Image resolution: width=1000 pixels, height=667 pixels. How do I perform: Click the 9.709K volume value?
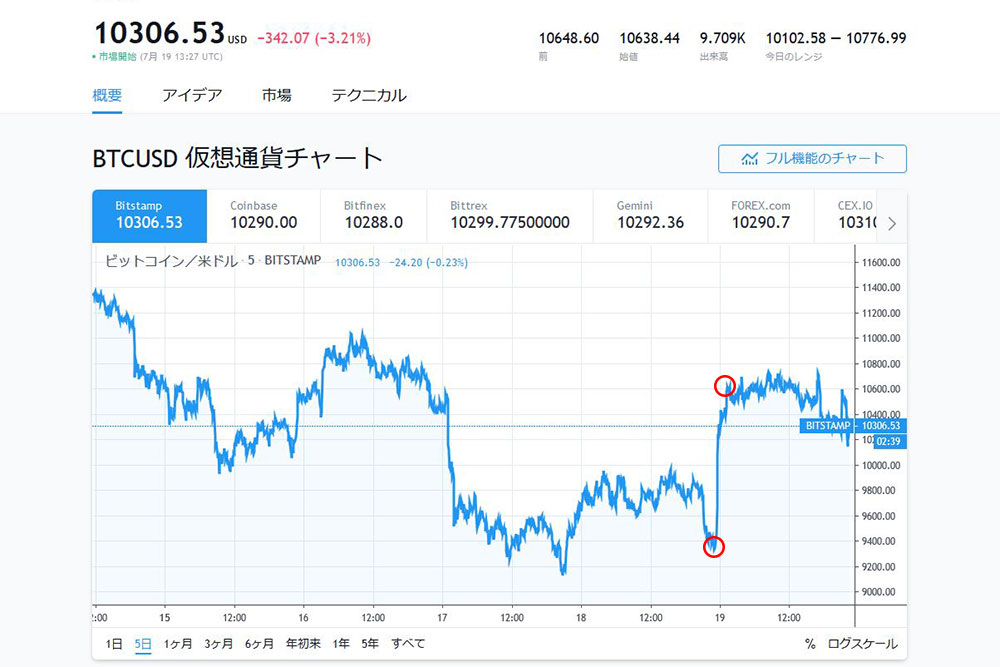[723, 38]
